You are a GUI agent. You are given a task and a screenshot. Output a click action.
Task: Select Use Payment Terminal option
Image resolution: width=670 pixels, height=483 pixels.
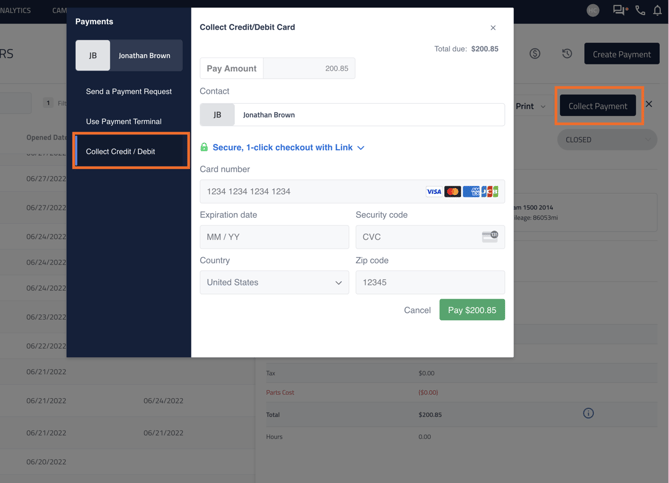pyautogui.click(x=124, y=121)
